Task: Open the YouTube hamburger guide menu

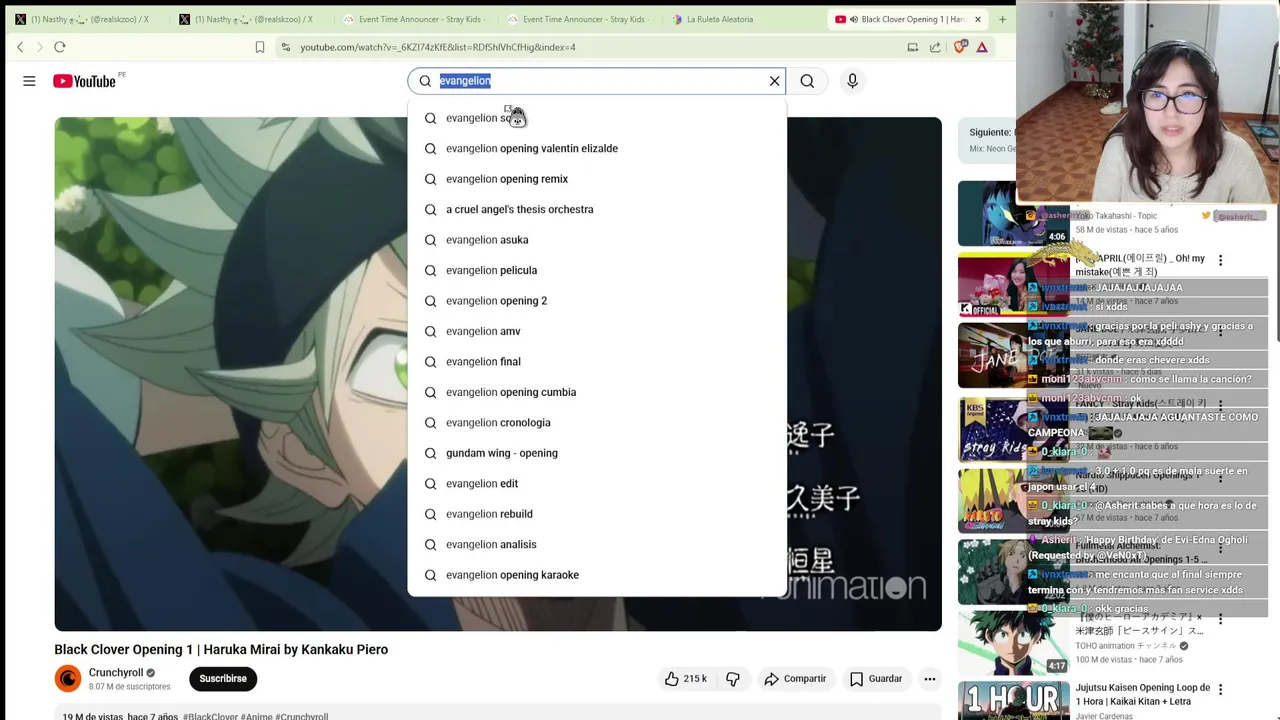Action: click(x=29, y=81)
